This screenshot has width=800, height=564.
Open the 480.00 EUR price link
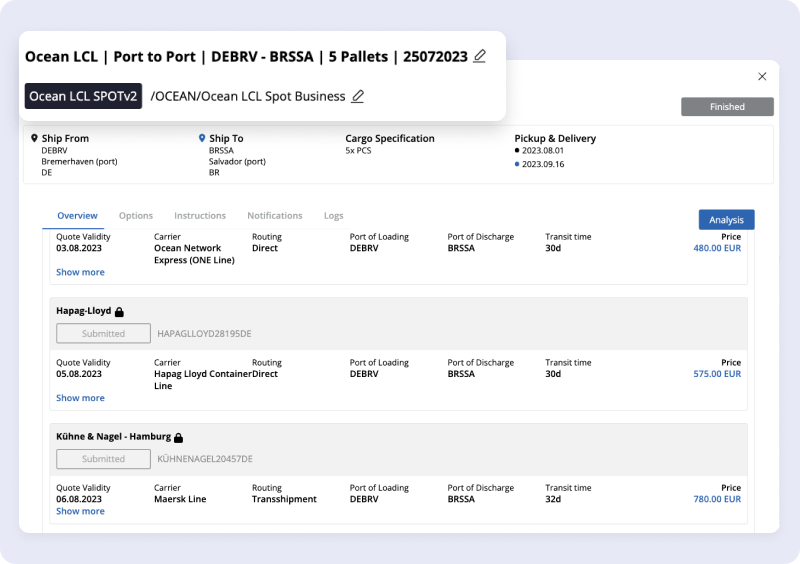(x=717, y=248)
